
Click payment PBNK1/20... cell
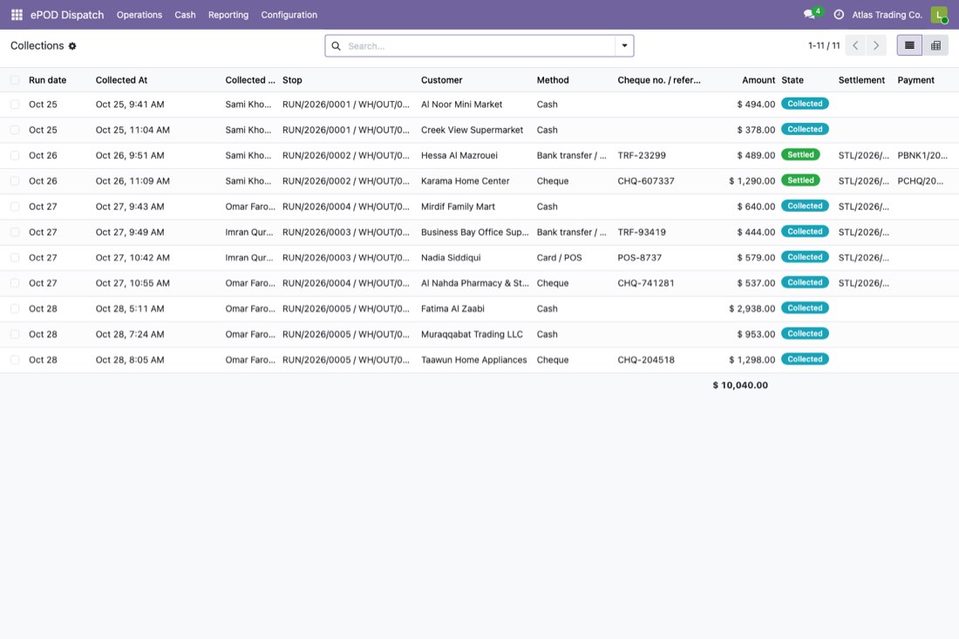(x=922, y=156)
